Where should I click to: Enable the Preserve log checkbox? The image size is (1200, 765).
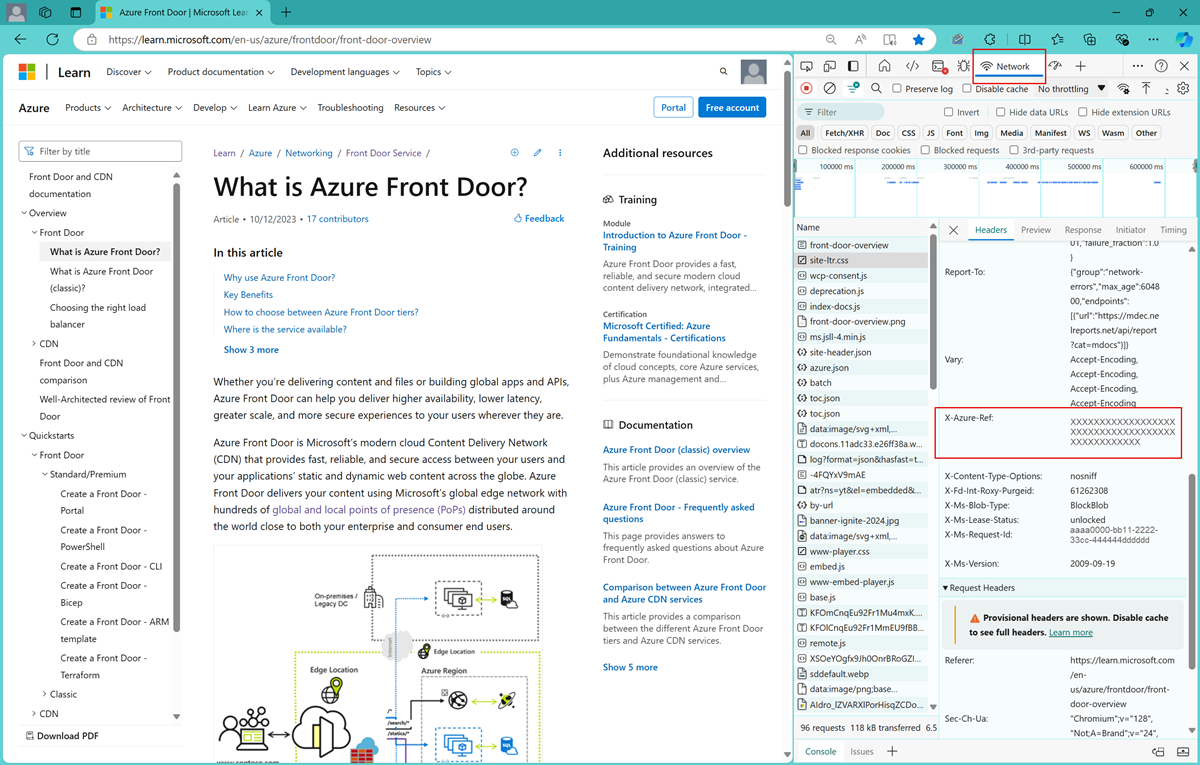pos(896,88)
